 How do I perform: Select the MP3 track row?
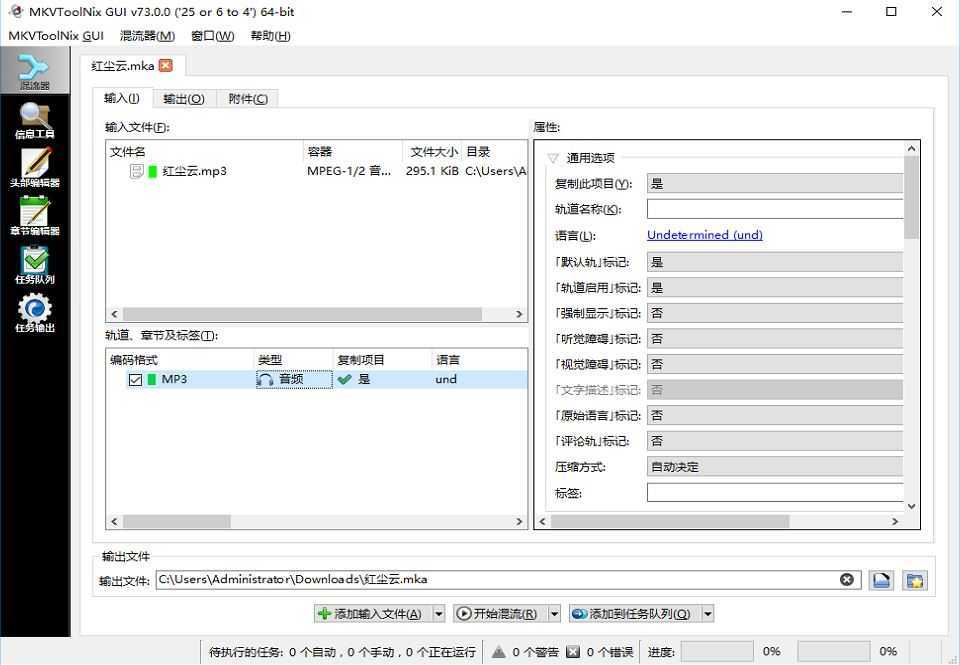click(x=317, y=380)
